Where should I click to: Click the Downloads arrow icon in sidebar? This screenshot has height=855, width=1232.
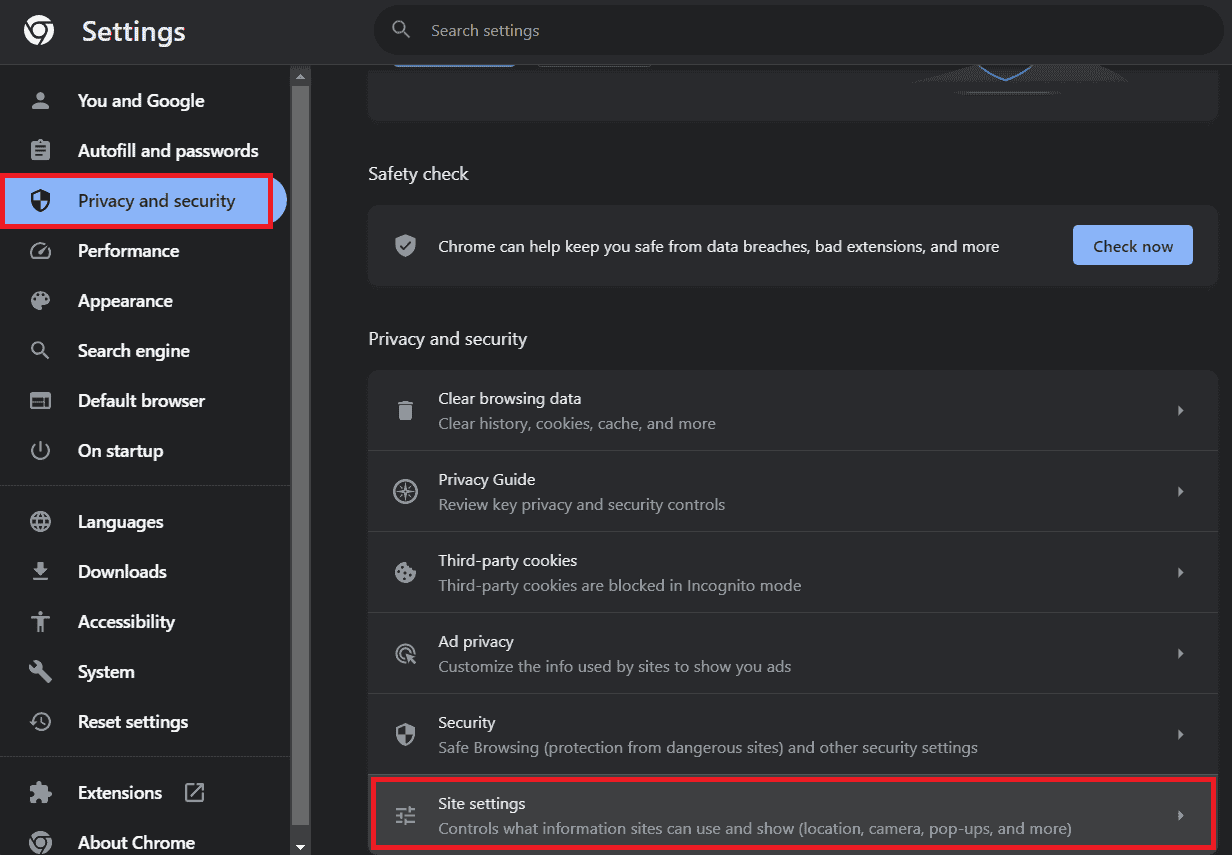(40, 571)
